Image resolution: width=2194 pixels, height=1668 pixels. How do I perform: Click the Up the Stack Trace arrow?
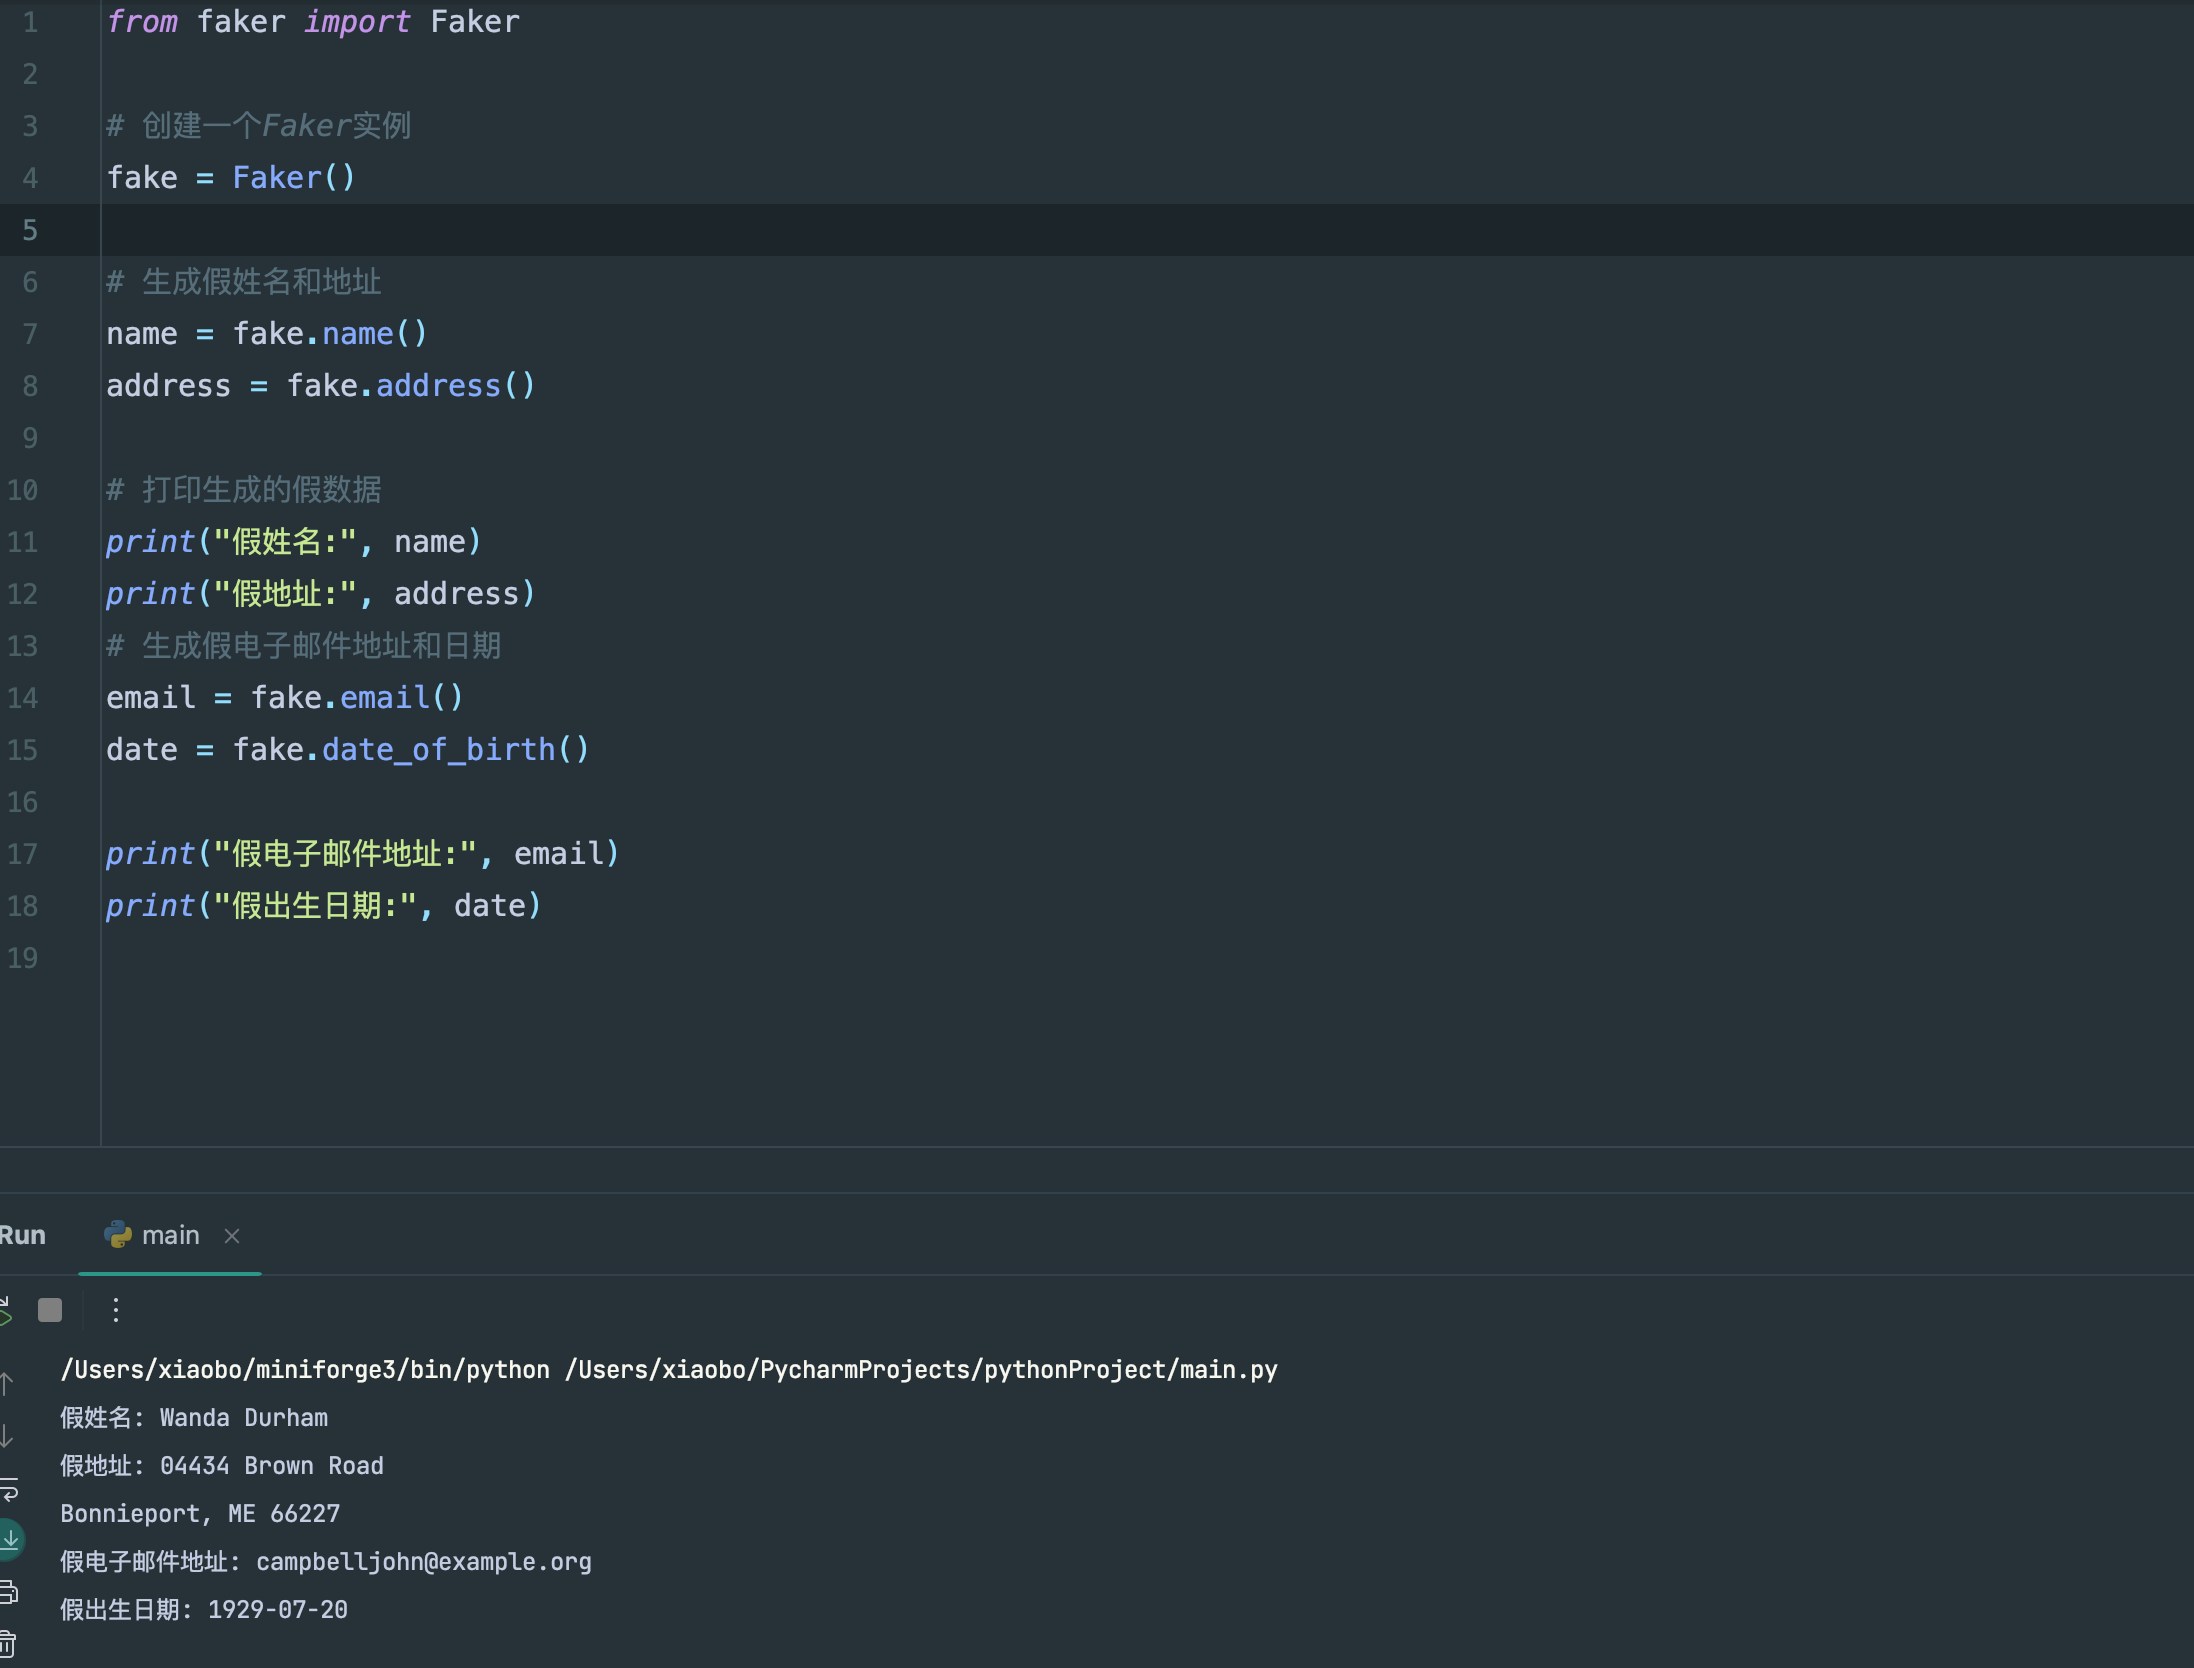click(6, 1384)
